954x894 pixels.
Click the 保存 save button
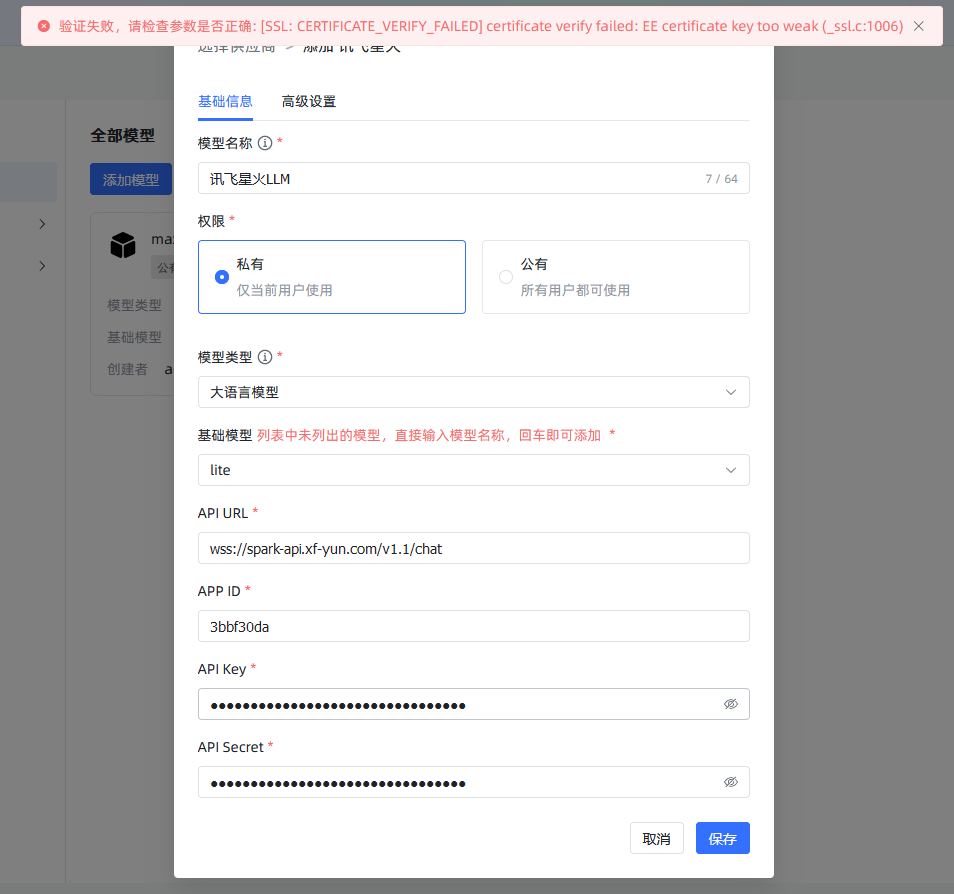[x=723, y=839]
